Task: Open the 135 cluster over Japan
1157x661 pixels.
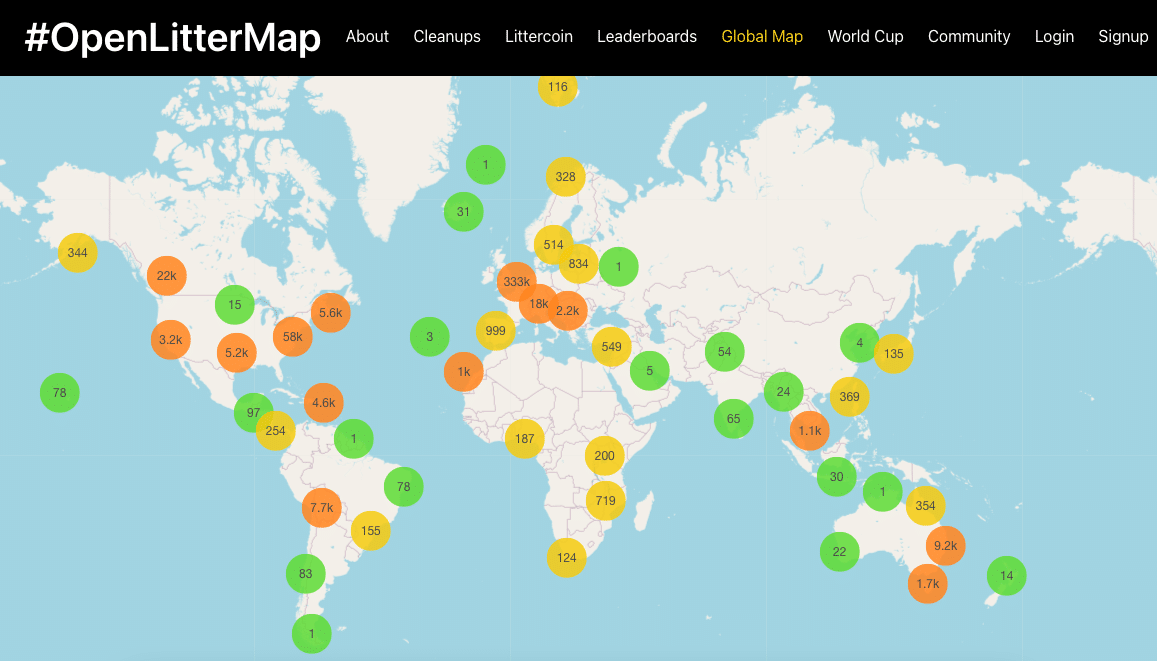Action: [893, 353]
